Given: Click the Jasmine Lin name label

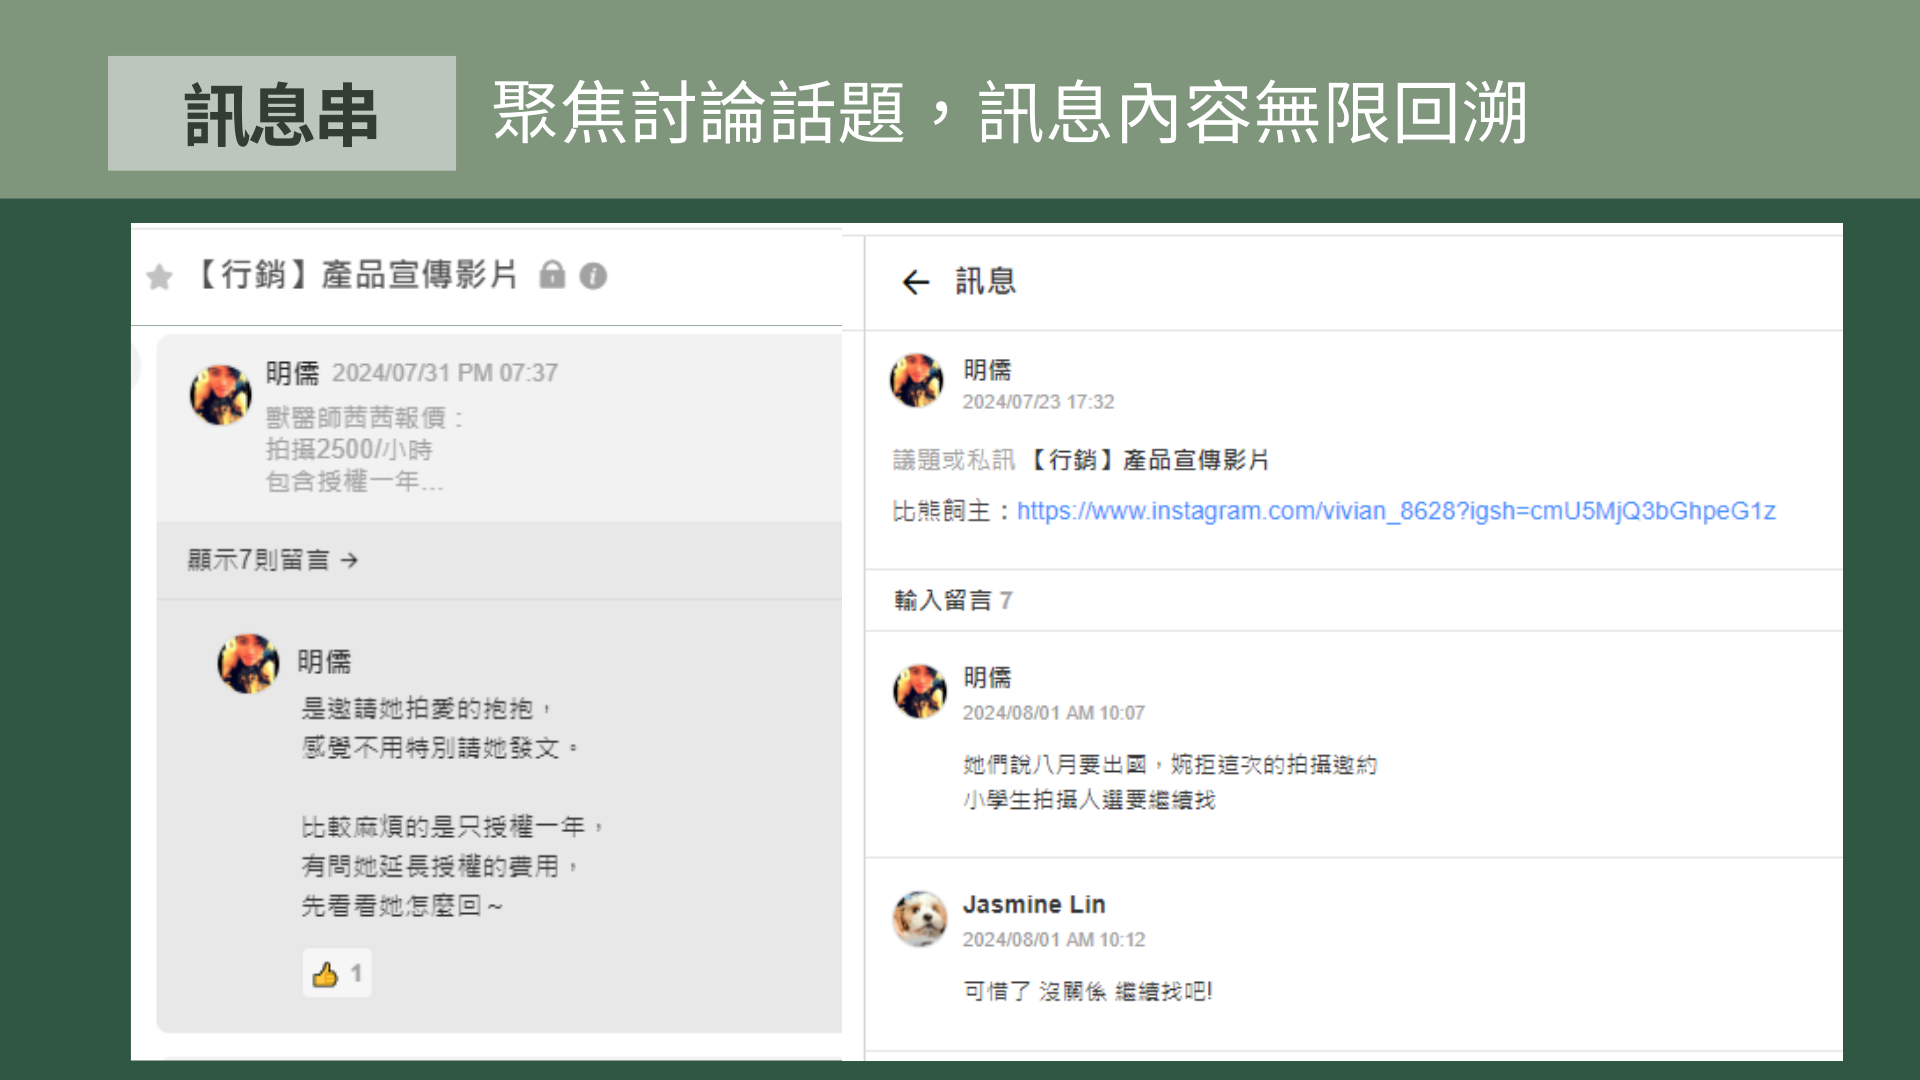Looking at the screenshot, I should pyautogui.click(x=1033, y=904).
